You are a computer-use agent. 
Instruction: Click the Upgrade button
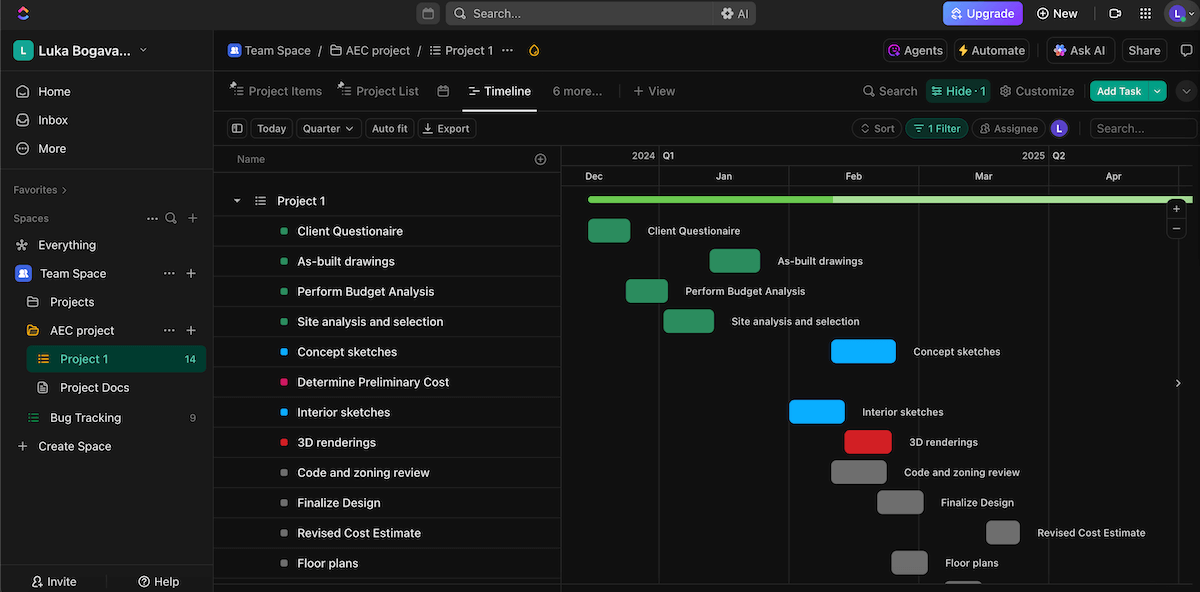tap(982, 13)
